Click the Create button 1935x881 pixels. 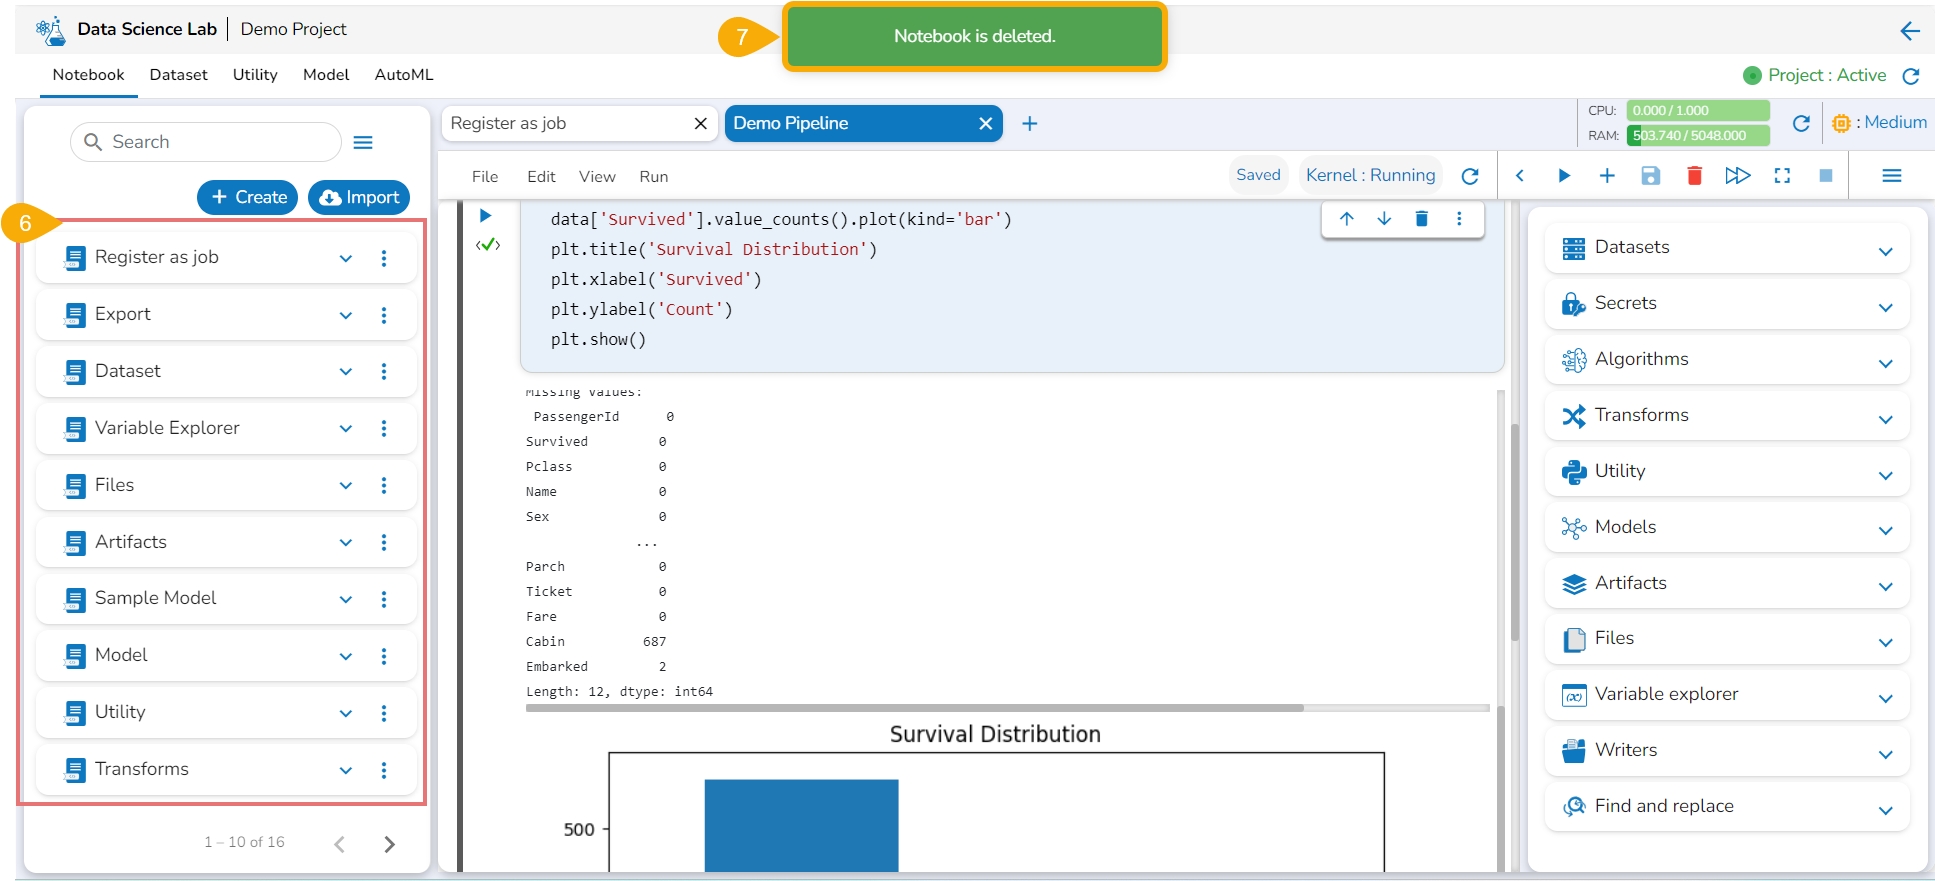coord(248,198)
